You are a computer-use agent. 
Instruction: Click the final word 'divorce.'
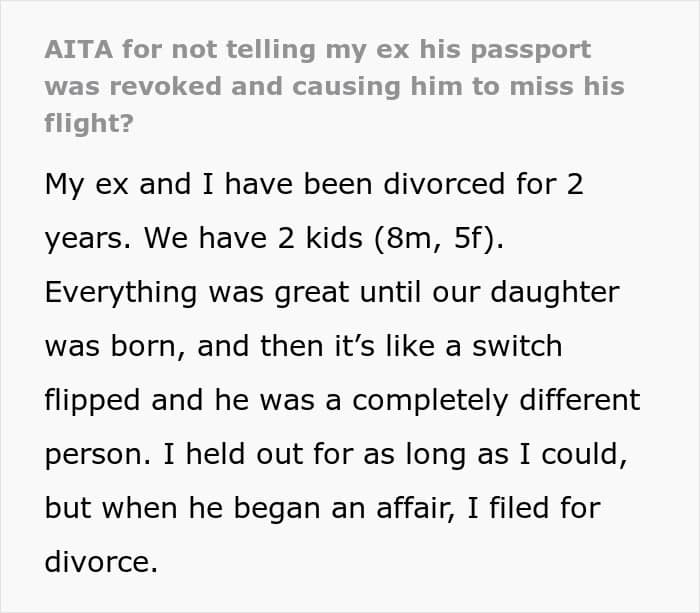[x=101, y=563]
